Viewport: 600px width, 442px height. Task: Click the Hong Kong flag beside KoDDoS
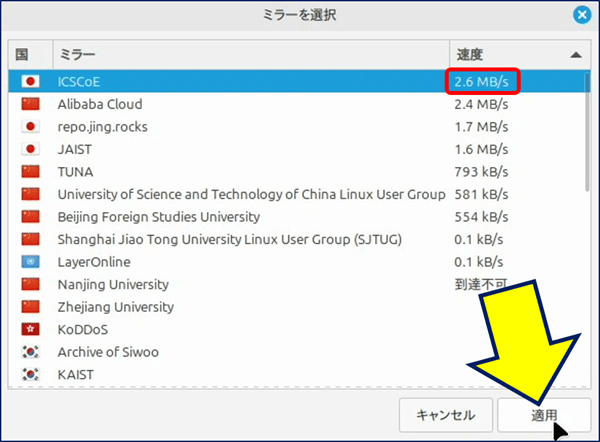click(x=30, y=329)
